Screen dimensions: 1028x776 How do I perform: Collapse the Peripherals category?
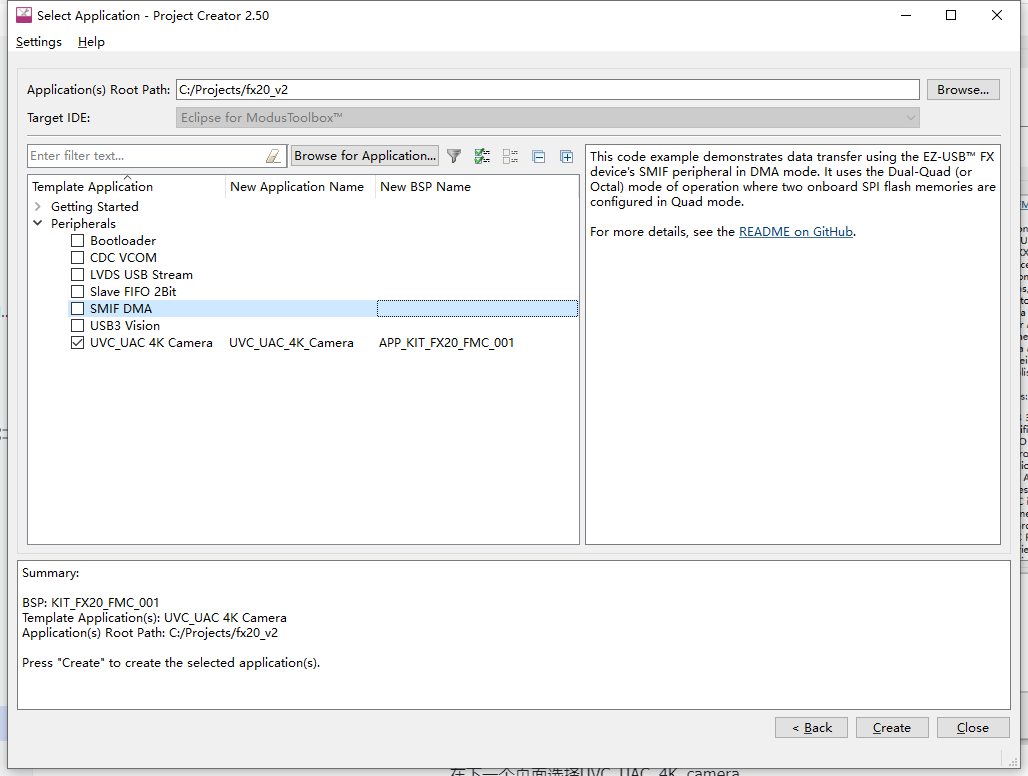(37, 223)
